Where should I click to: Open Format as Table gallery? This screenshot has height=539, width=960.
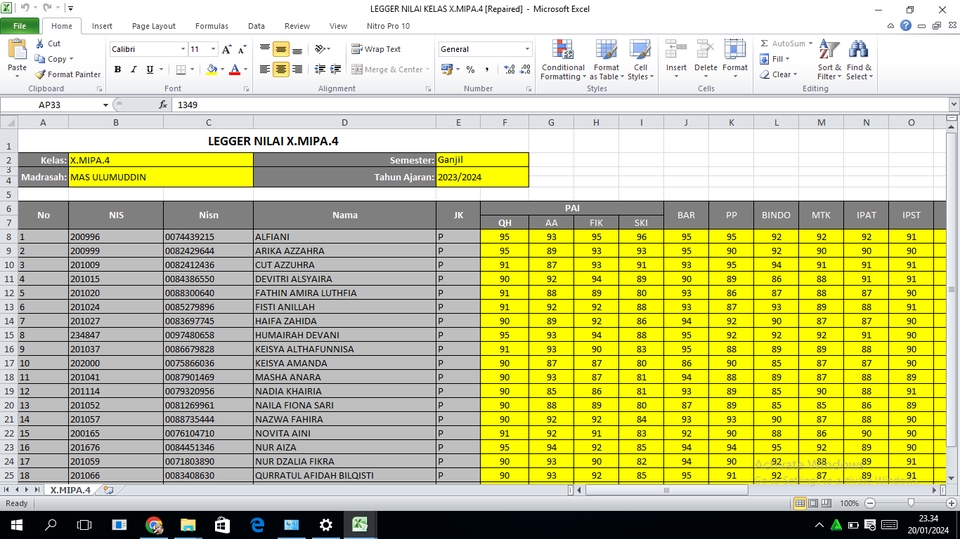(606, 59)
